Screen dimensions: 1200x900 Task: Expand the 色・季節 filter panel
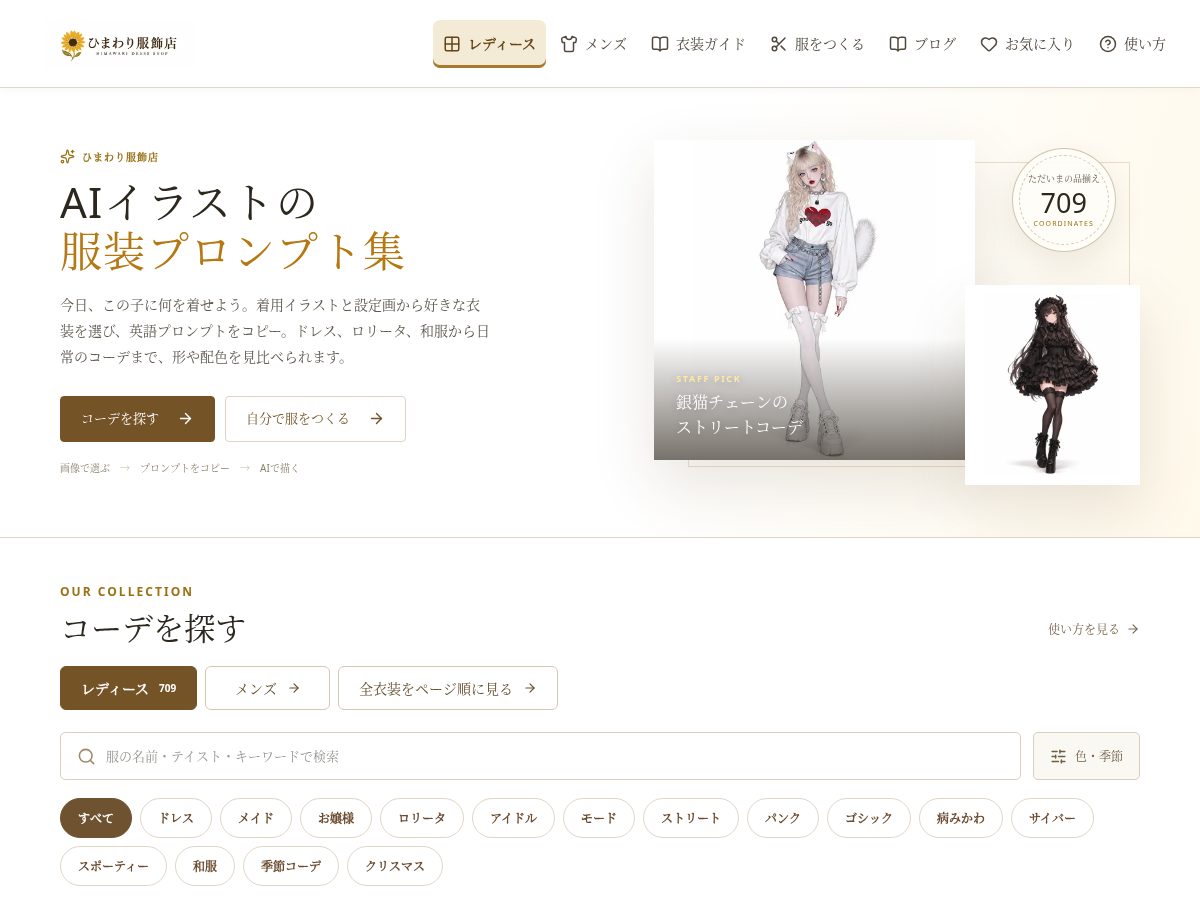(x=1086, y=756)
